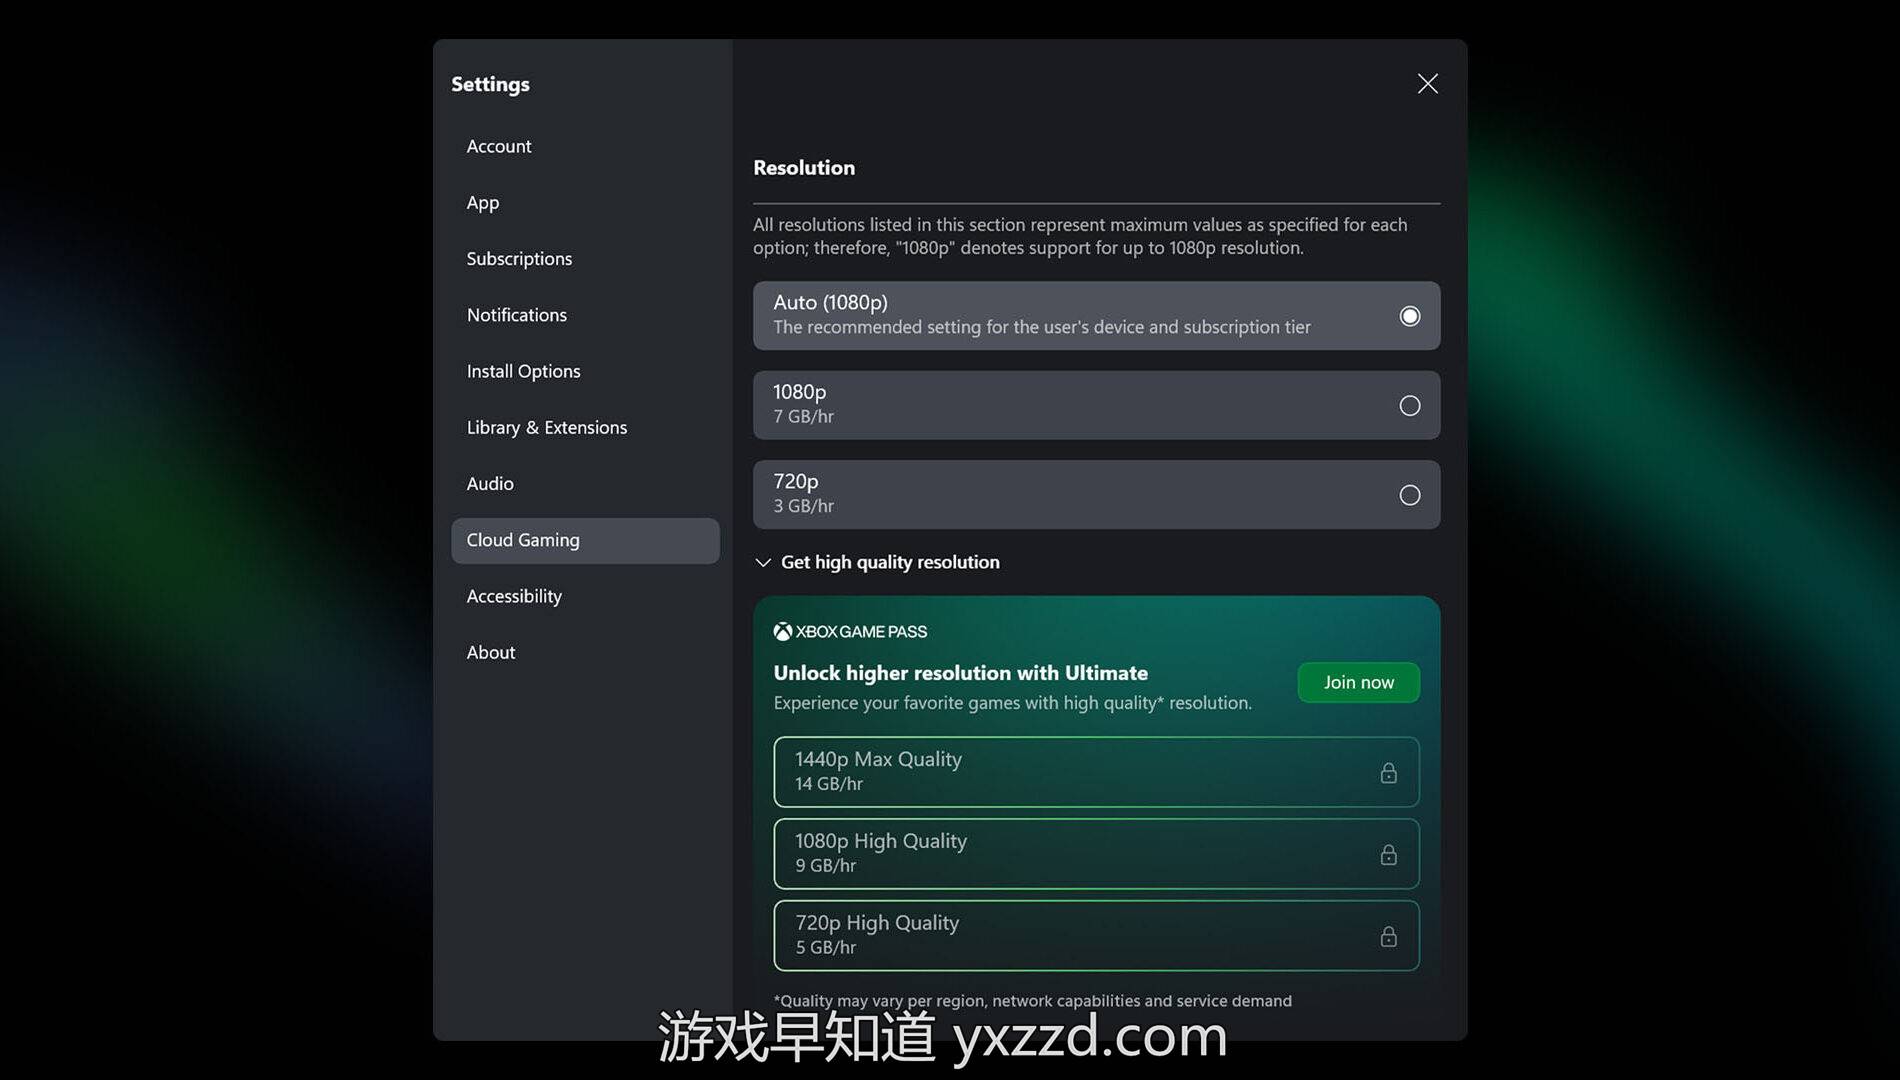This screenshot has width=1900, height=1080.
Task: Open the Audio settings page
Action: 490,483
